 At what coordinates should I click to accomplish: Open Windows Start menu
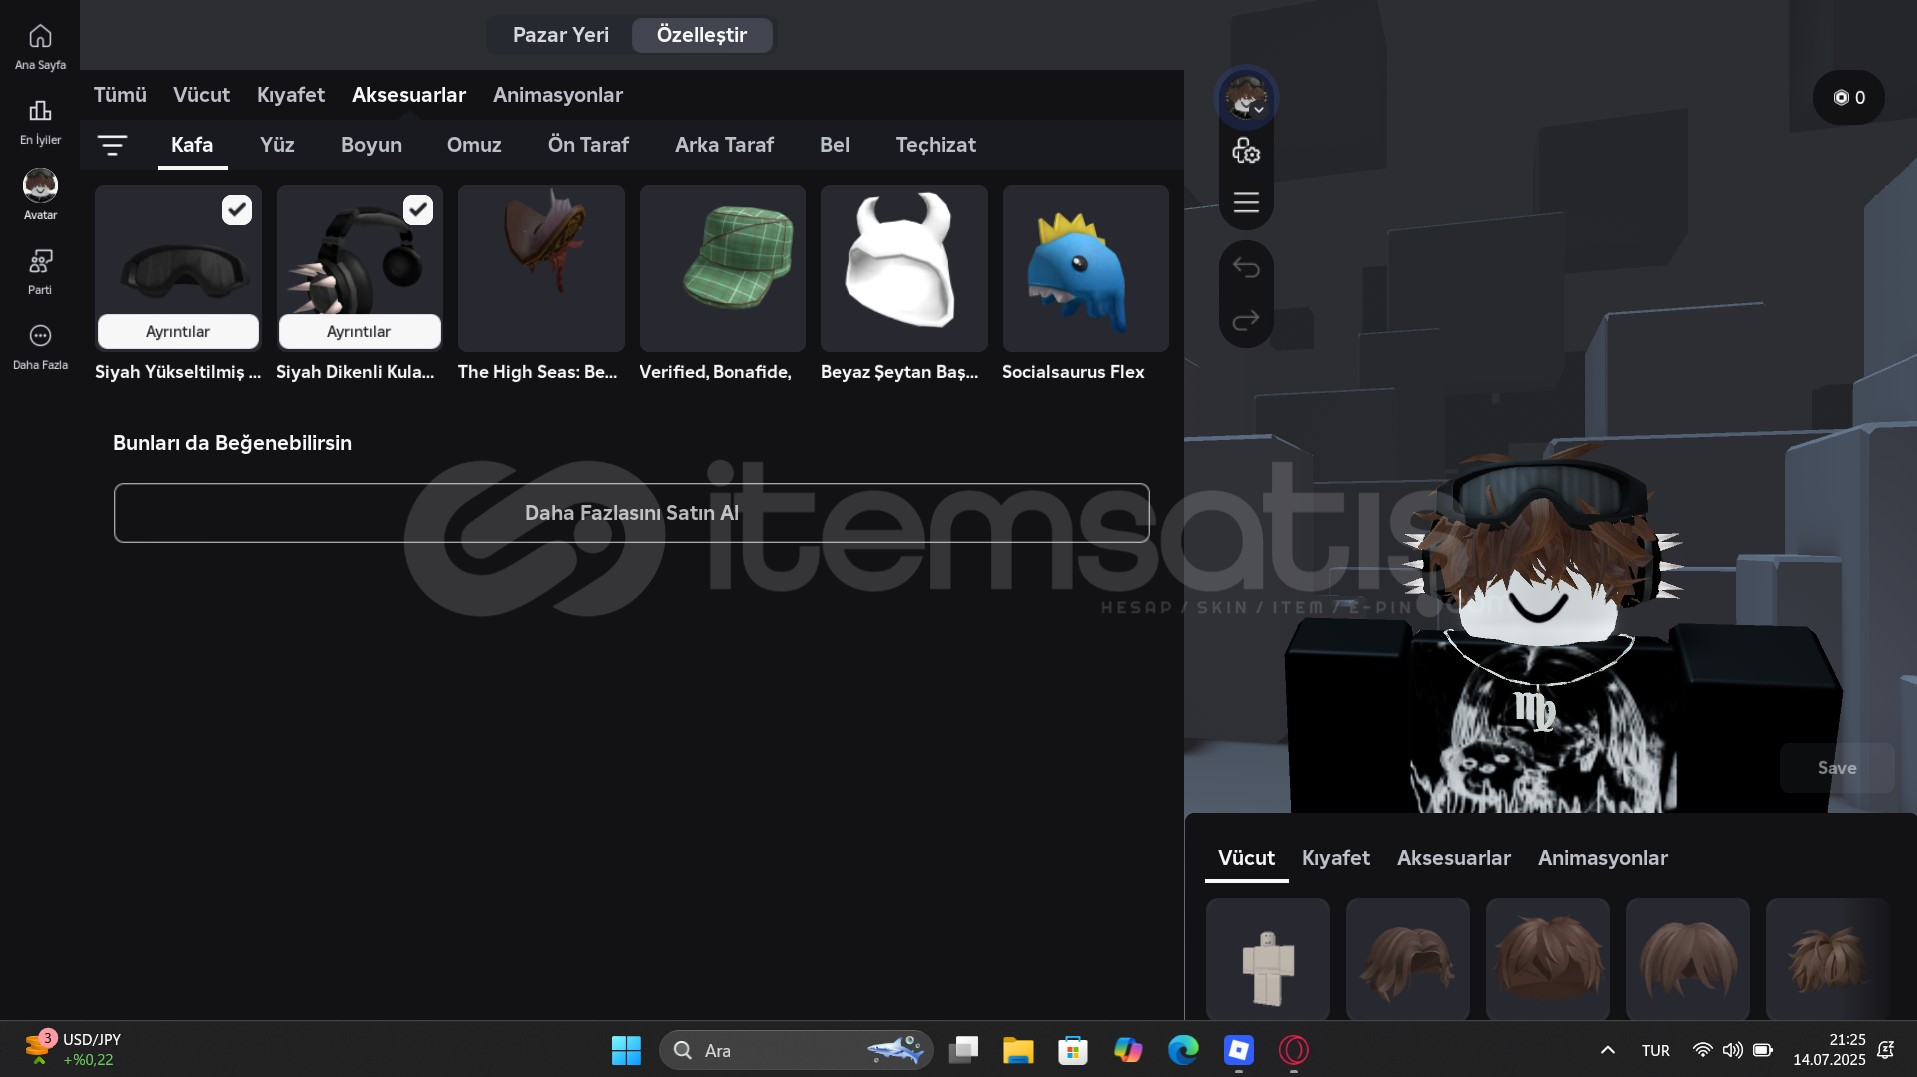[626, 1050]
